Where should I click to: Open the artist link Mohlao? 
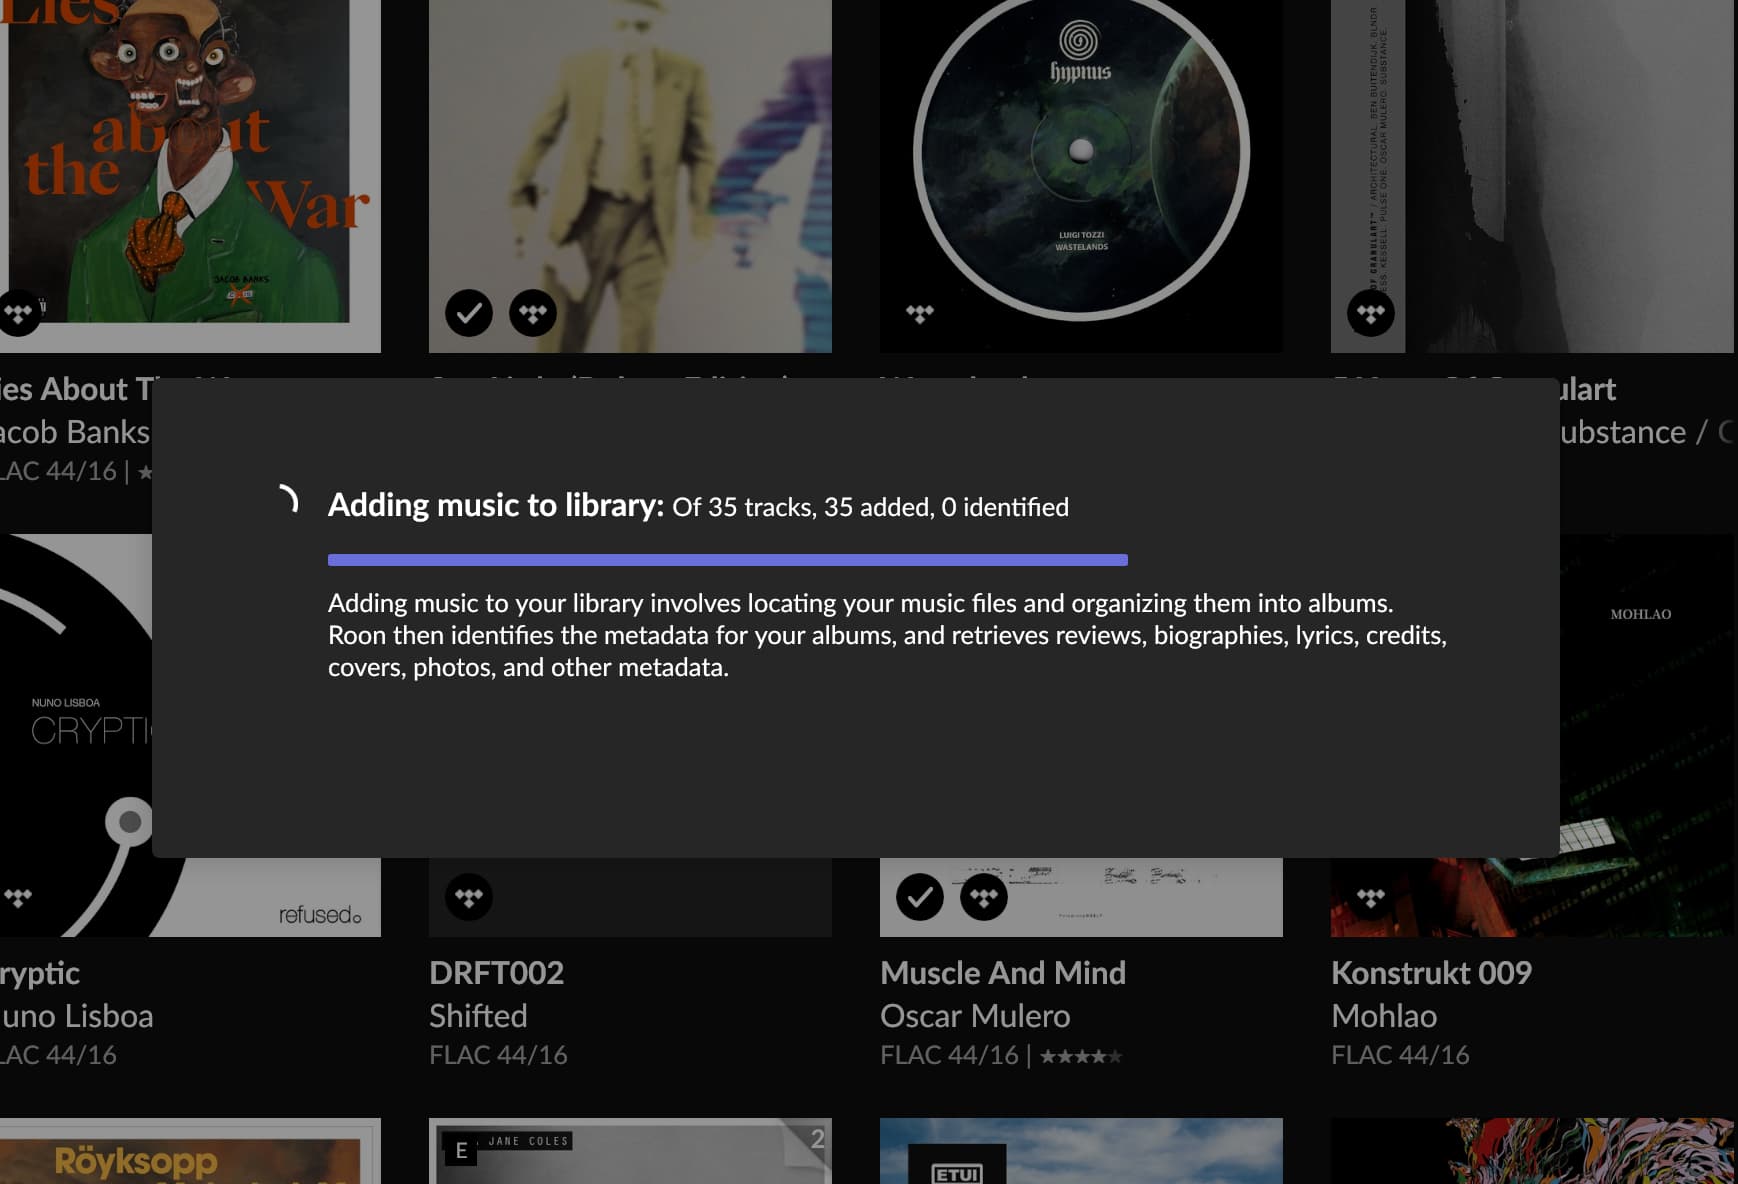coord(1384,1016)
